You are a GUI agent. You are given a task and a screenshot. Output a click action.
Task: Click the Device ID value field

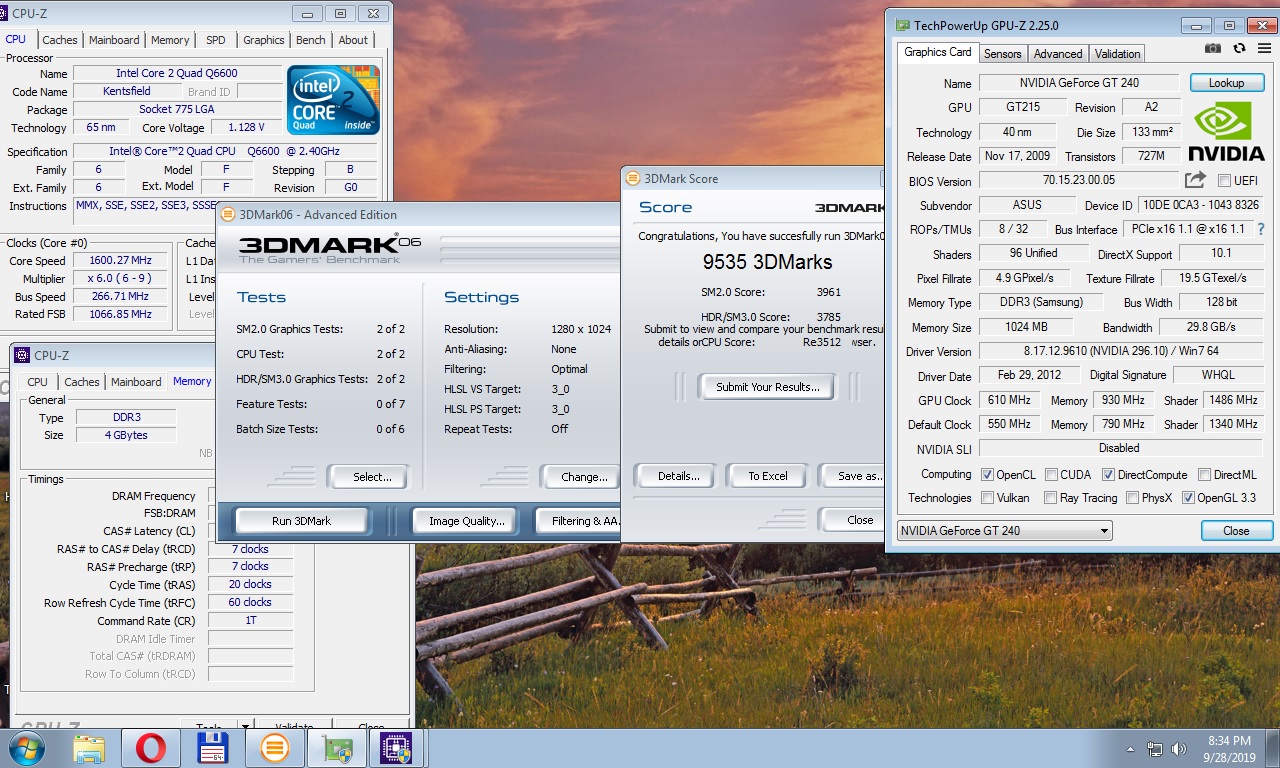point(1198,205)
